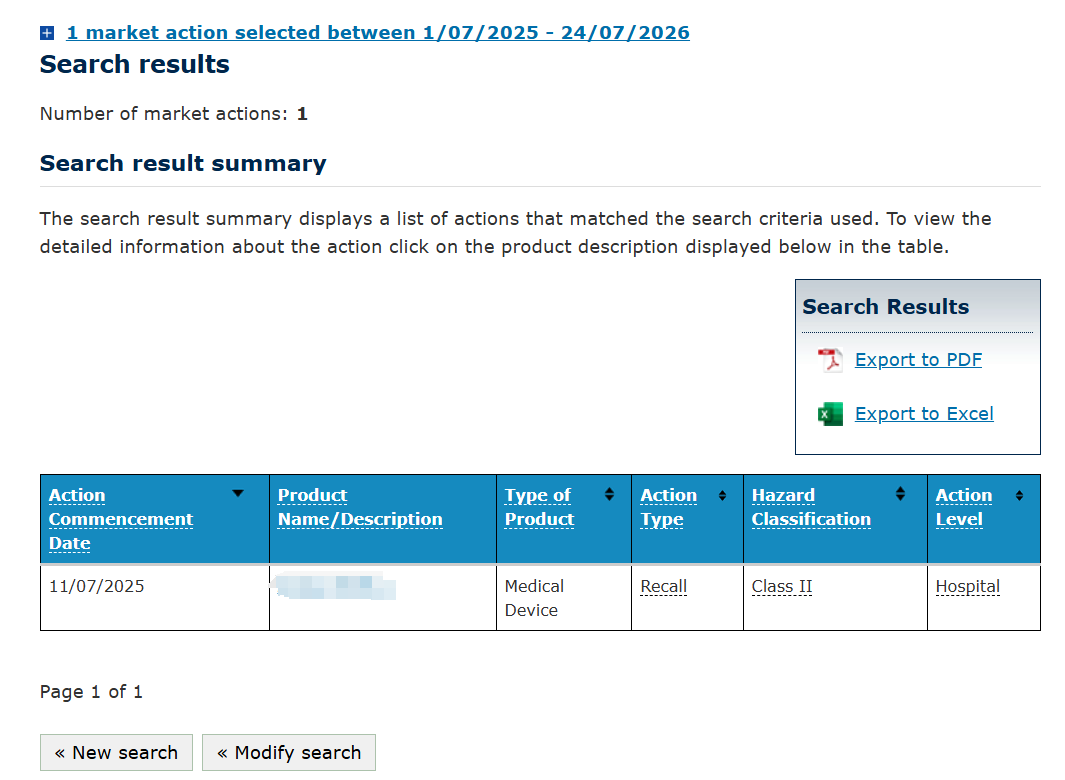The width and height of the screenshot is (1065, 780).
Task: Click Hazard Classification header text
Action: tap(811, 507)
